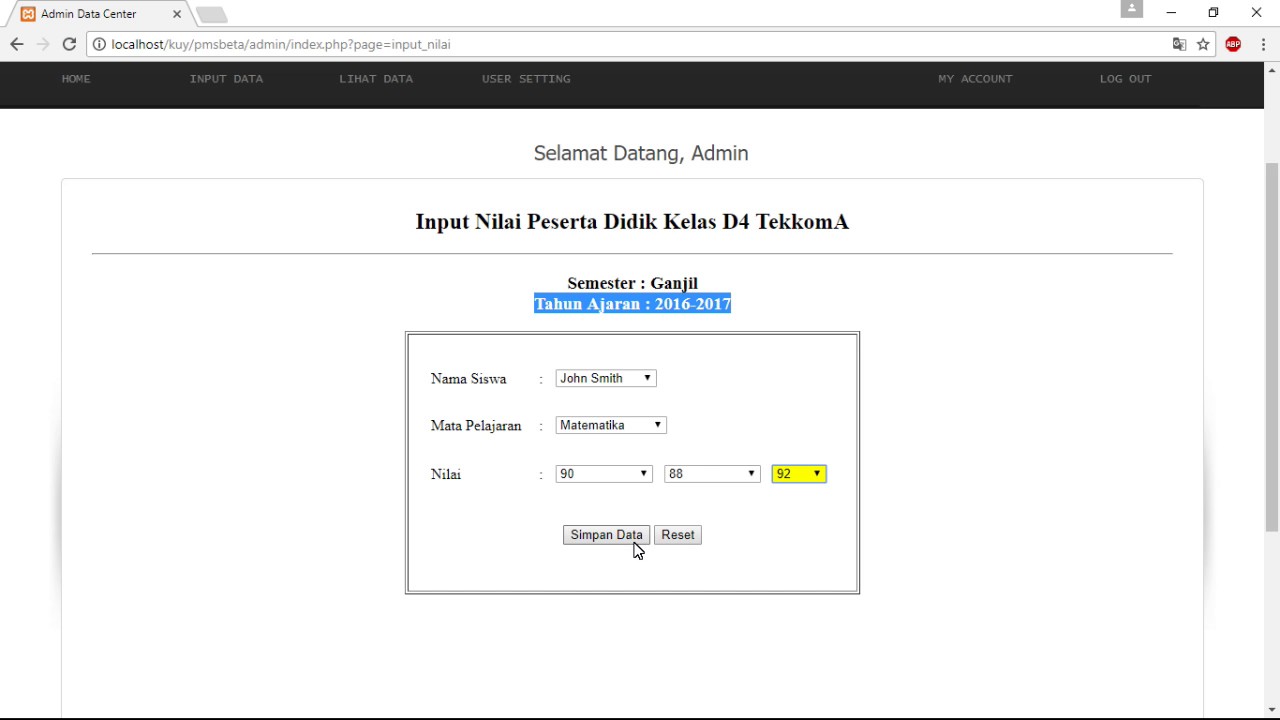Click the heading Input Nilai Peserta Didik Kelas D4 TekkomA
The image size is (1280, 720).
click(632, 222)
